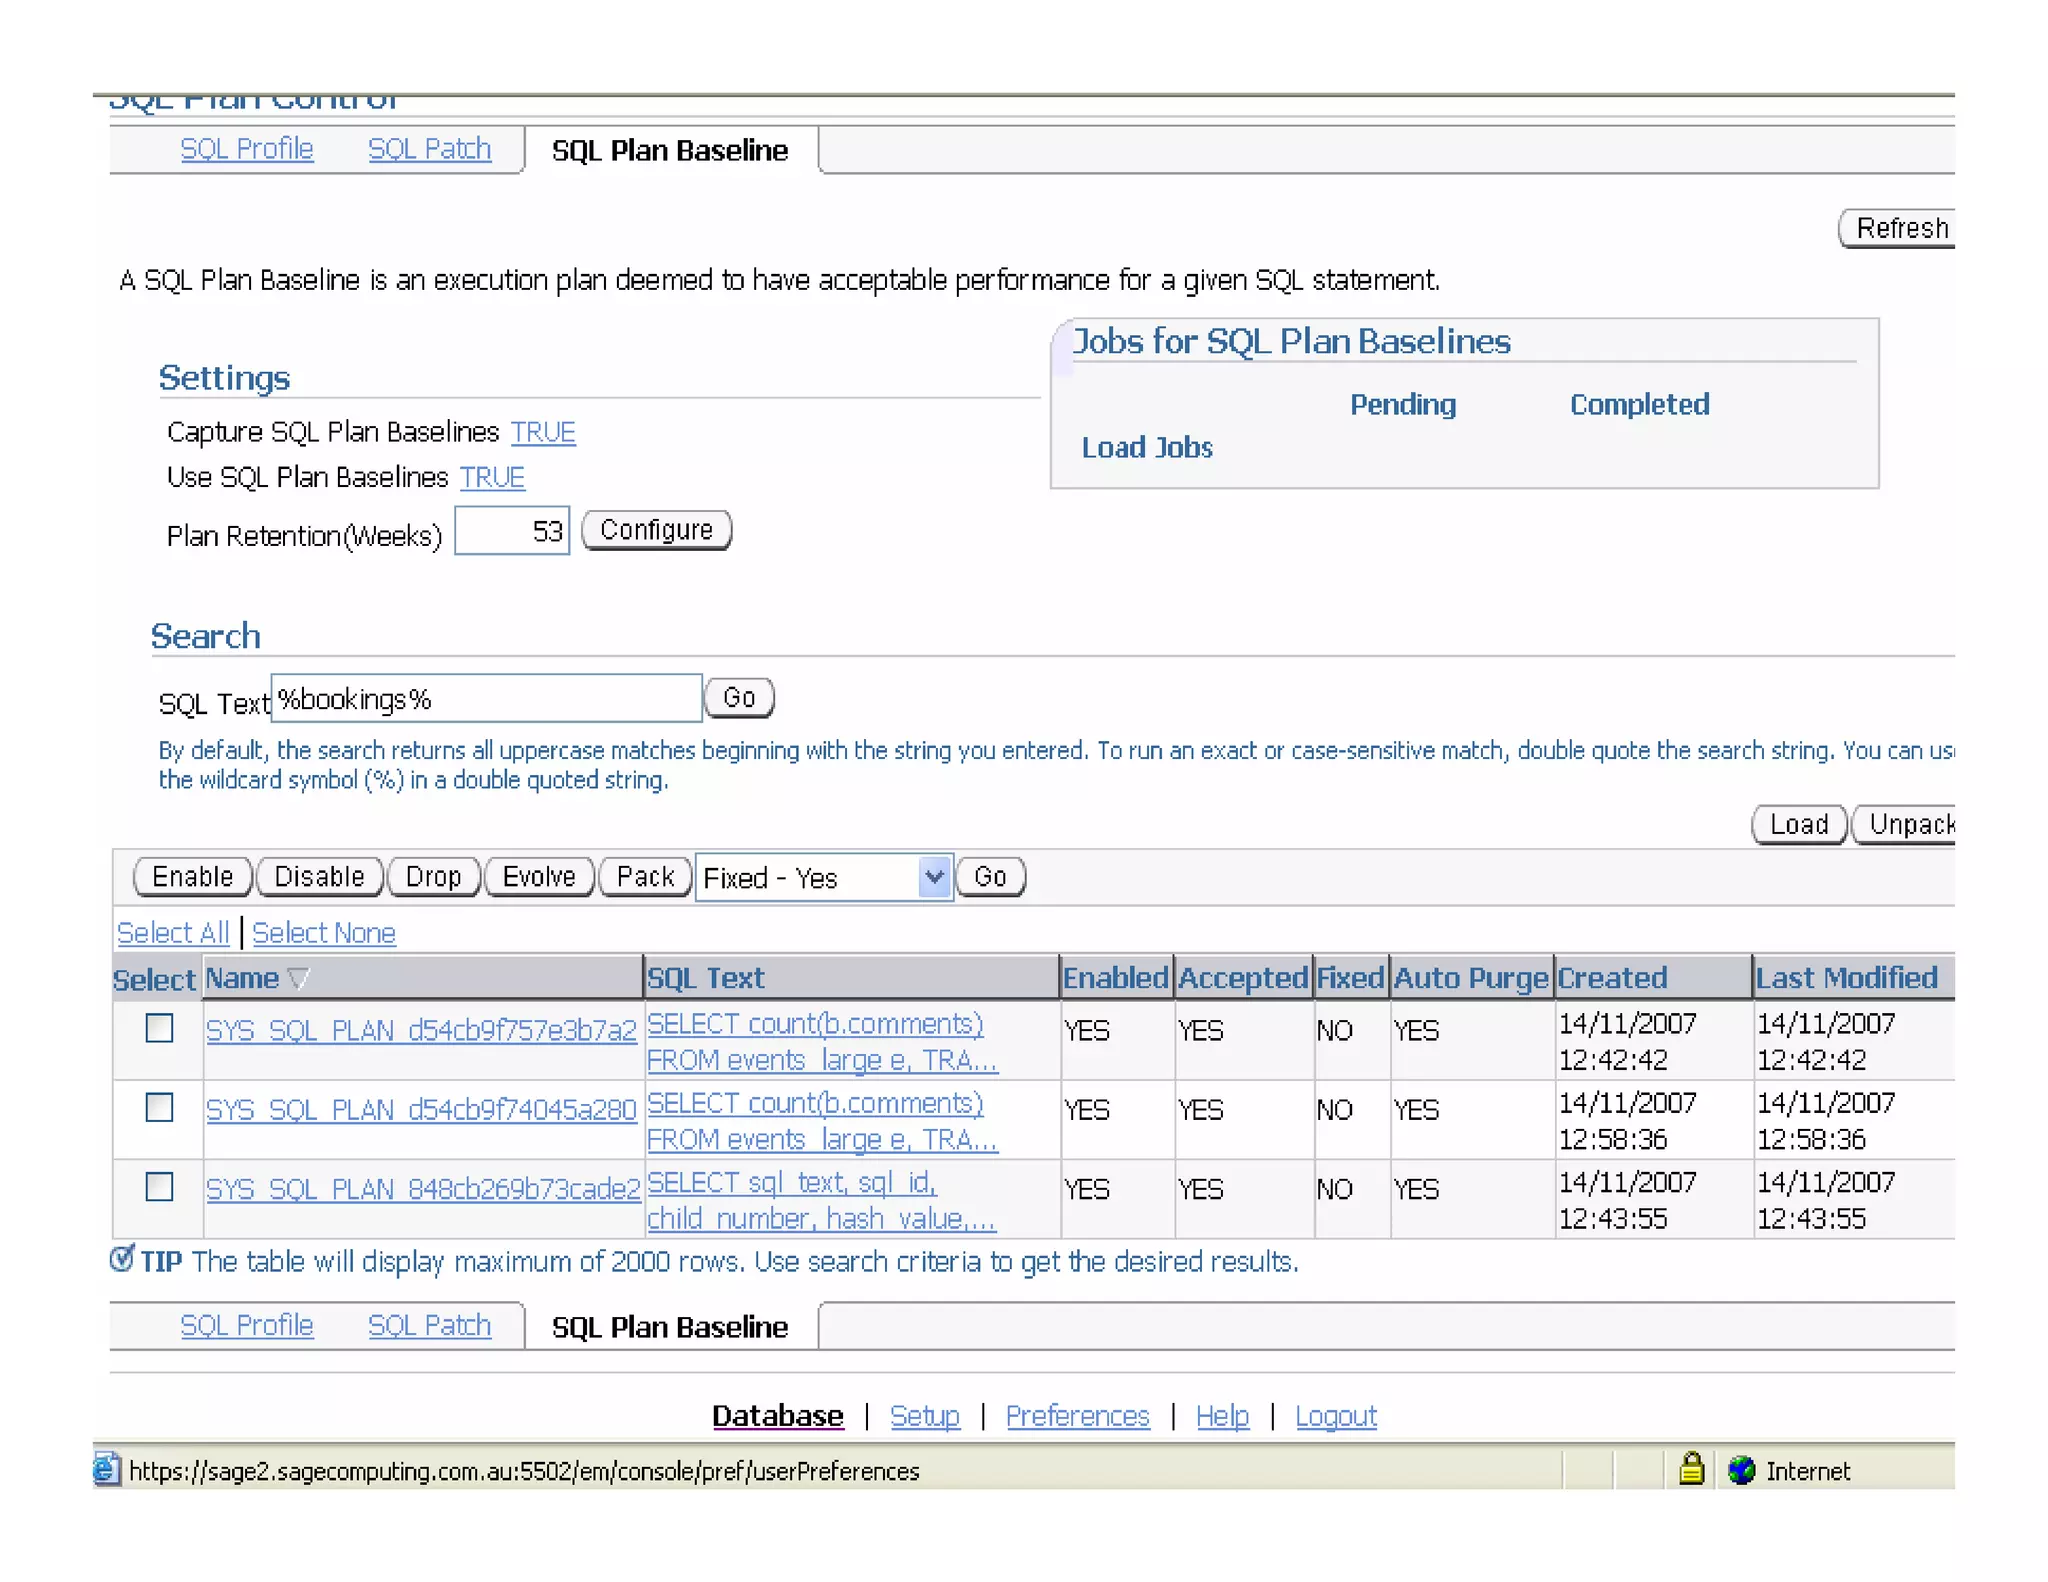Image resolution: width=2048 pixels, height=1582 pixels.
Task: Click the Pack button
Action: point(645,877)
